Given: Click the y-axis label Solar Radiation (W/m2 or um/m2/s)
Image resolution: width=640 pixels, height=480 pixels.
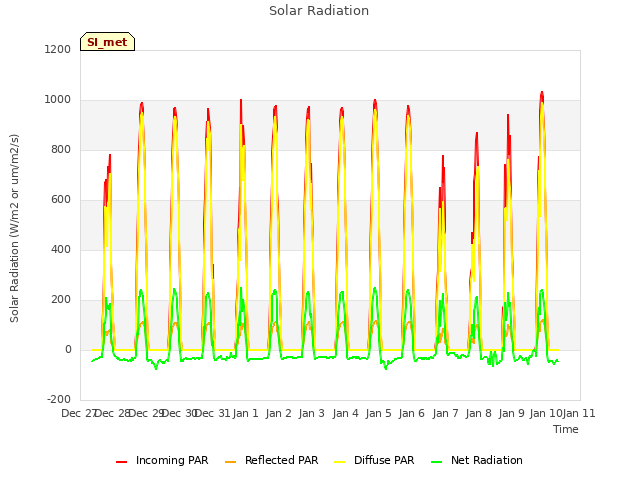Looking at the screenshot, I should pos(14,228).
